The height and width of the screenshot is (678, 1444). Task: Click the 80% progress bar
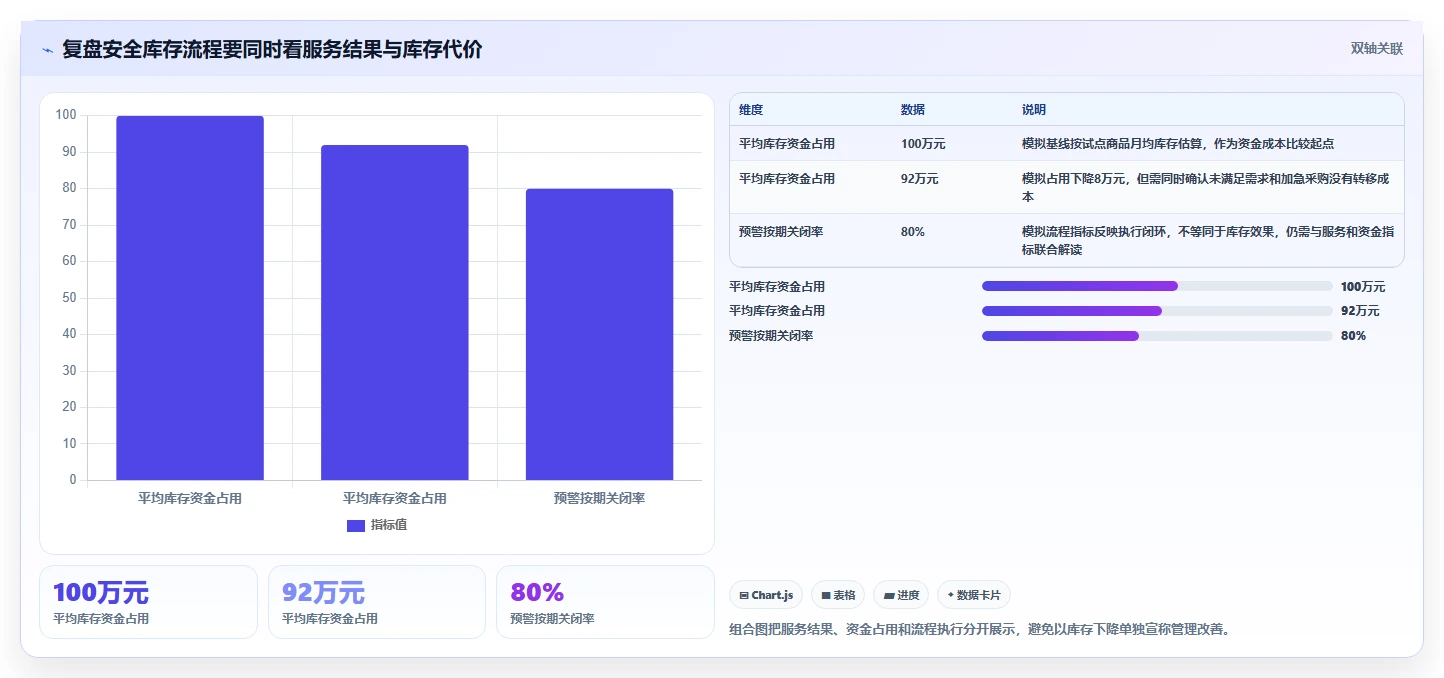pyautogui.click(x=1157, y=336)
